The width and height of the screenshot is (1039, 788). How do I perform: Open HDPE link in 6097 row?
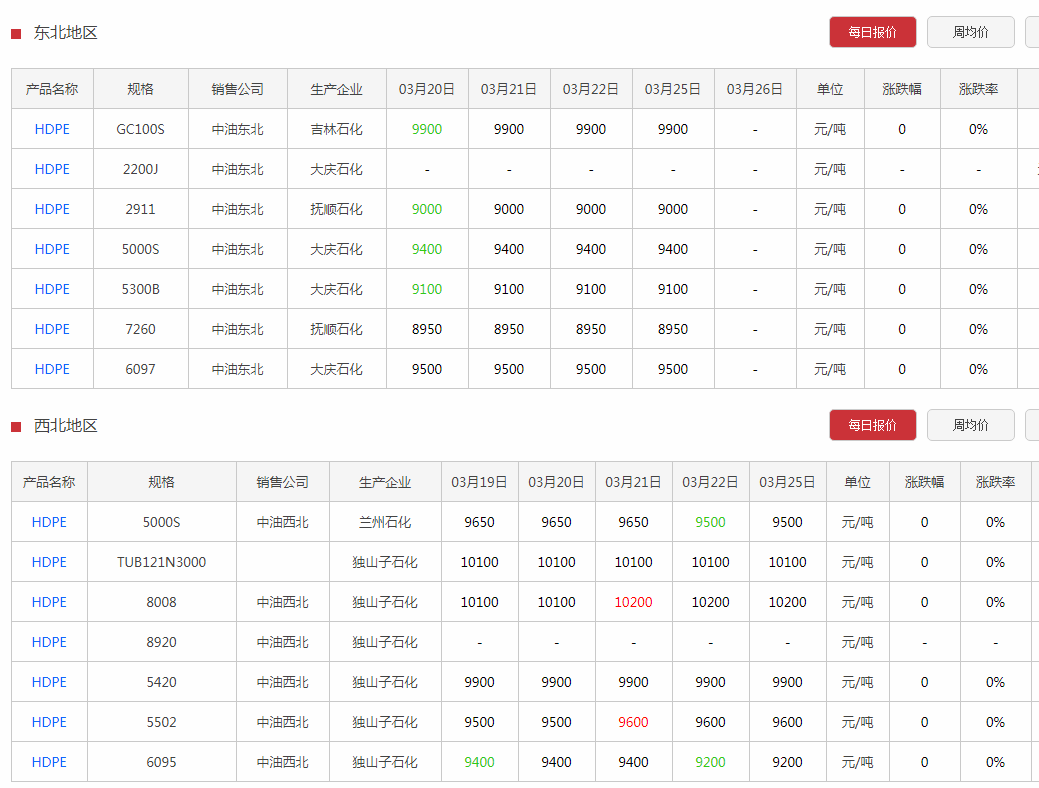(52, 369)
